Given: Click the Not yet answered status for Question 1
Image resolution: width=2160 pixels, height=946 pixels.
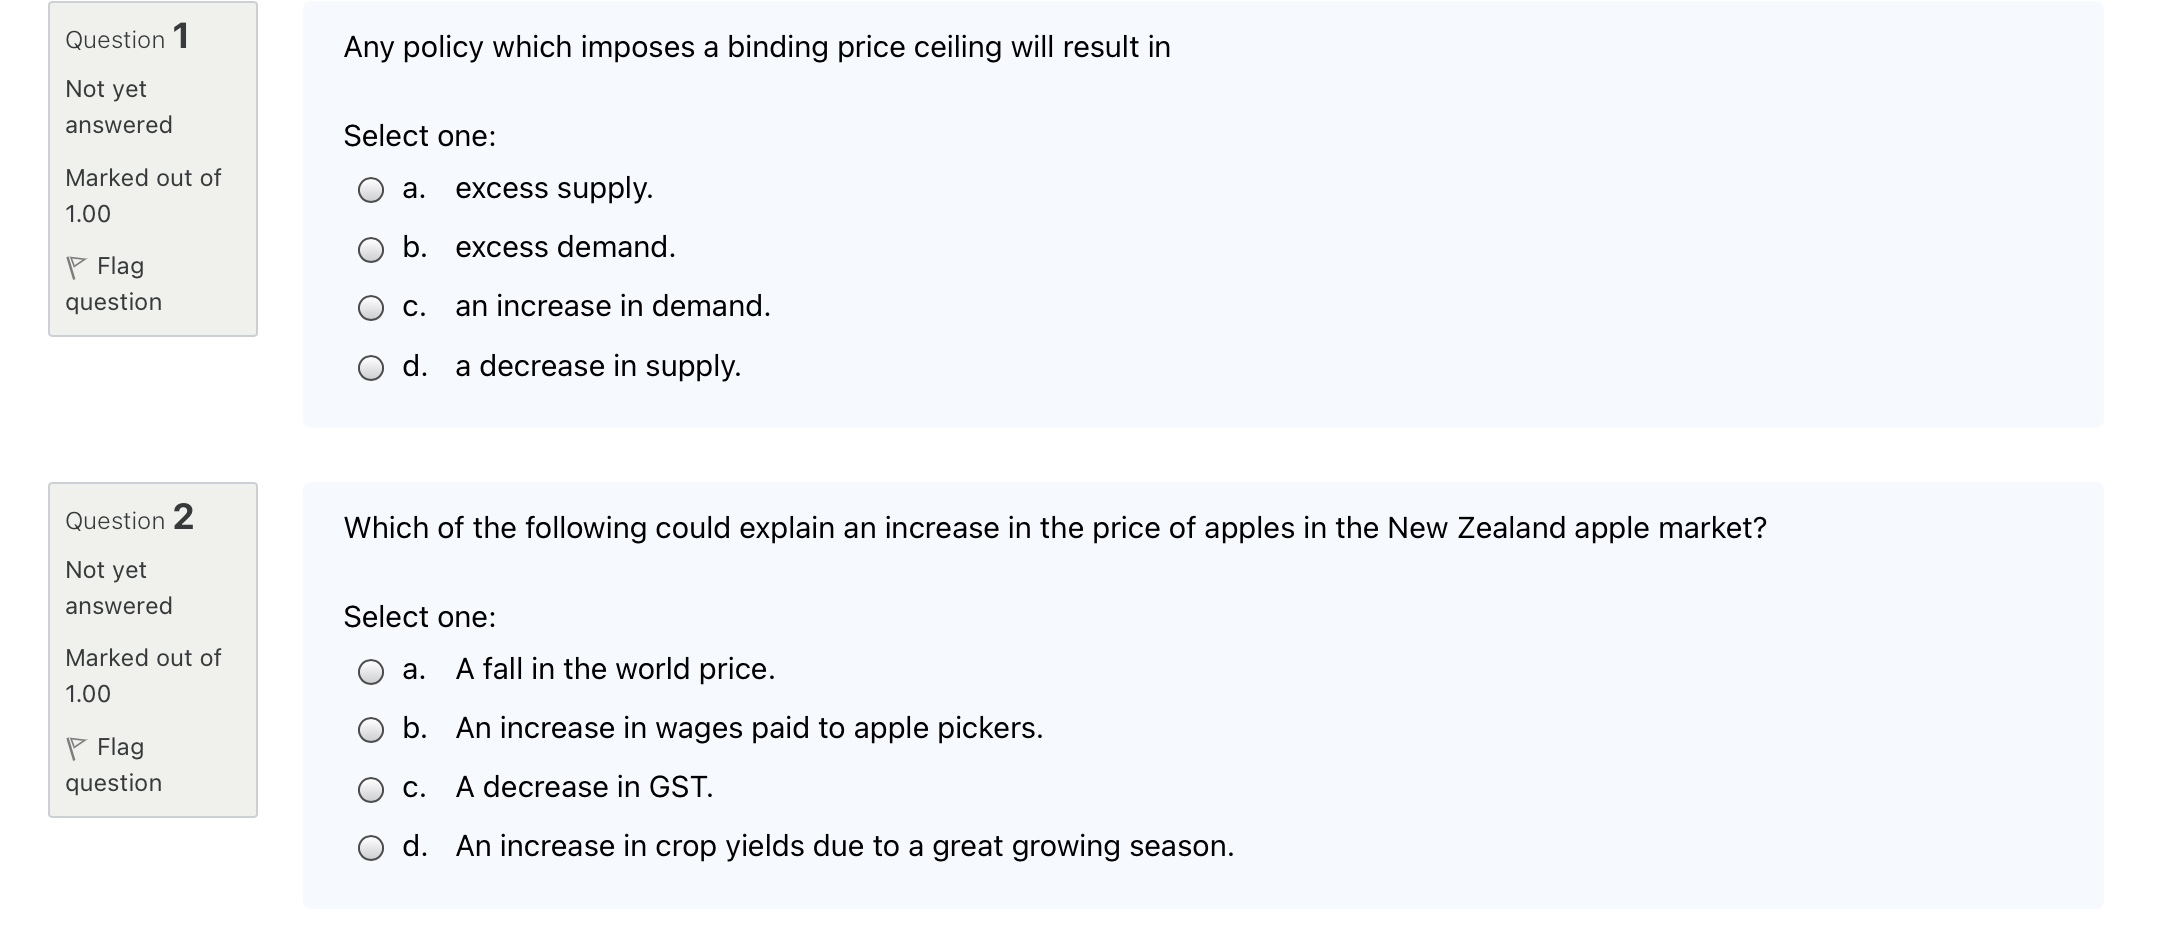Looking at the screenshot, I should click(117, 107).
